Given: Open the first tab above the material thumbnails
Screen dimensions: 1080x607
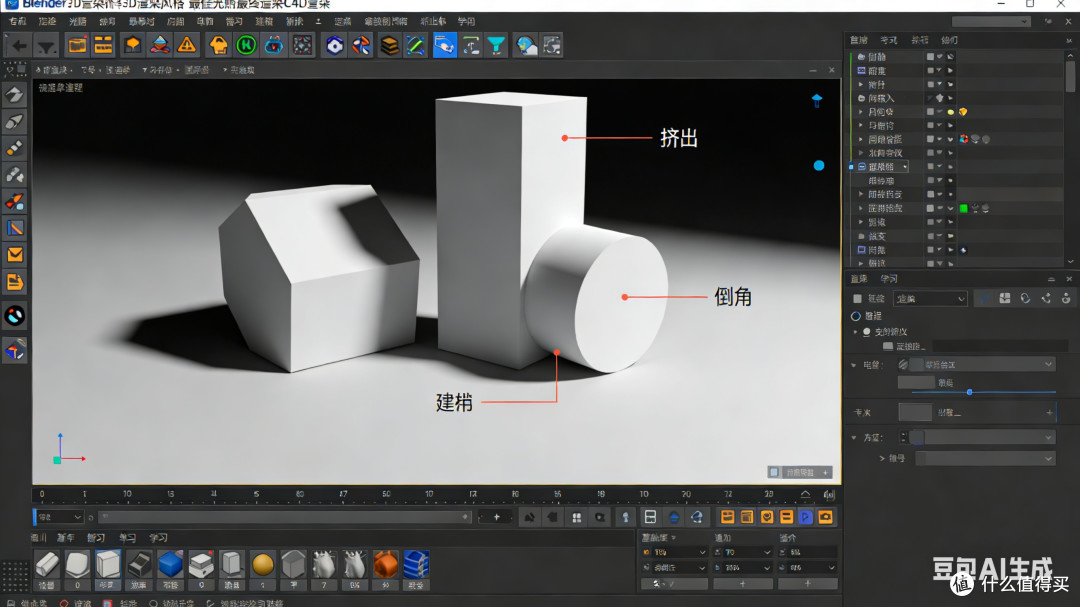Looking at the screenshot, I should (x=39, y=537).
